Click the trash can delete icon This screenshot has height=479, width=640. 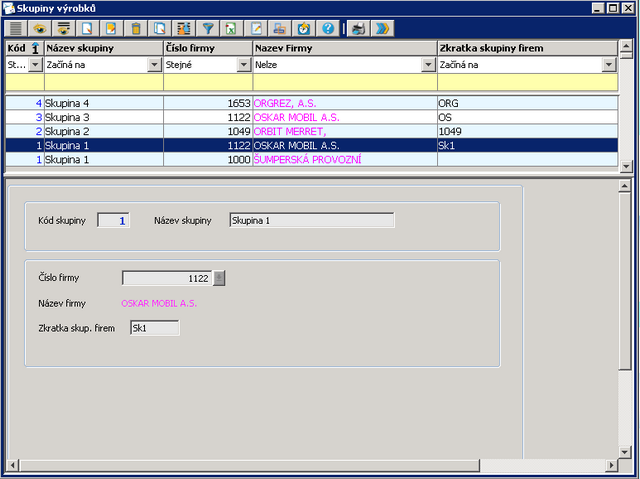pyautogui.click(x=136, y=28)
